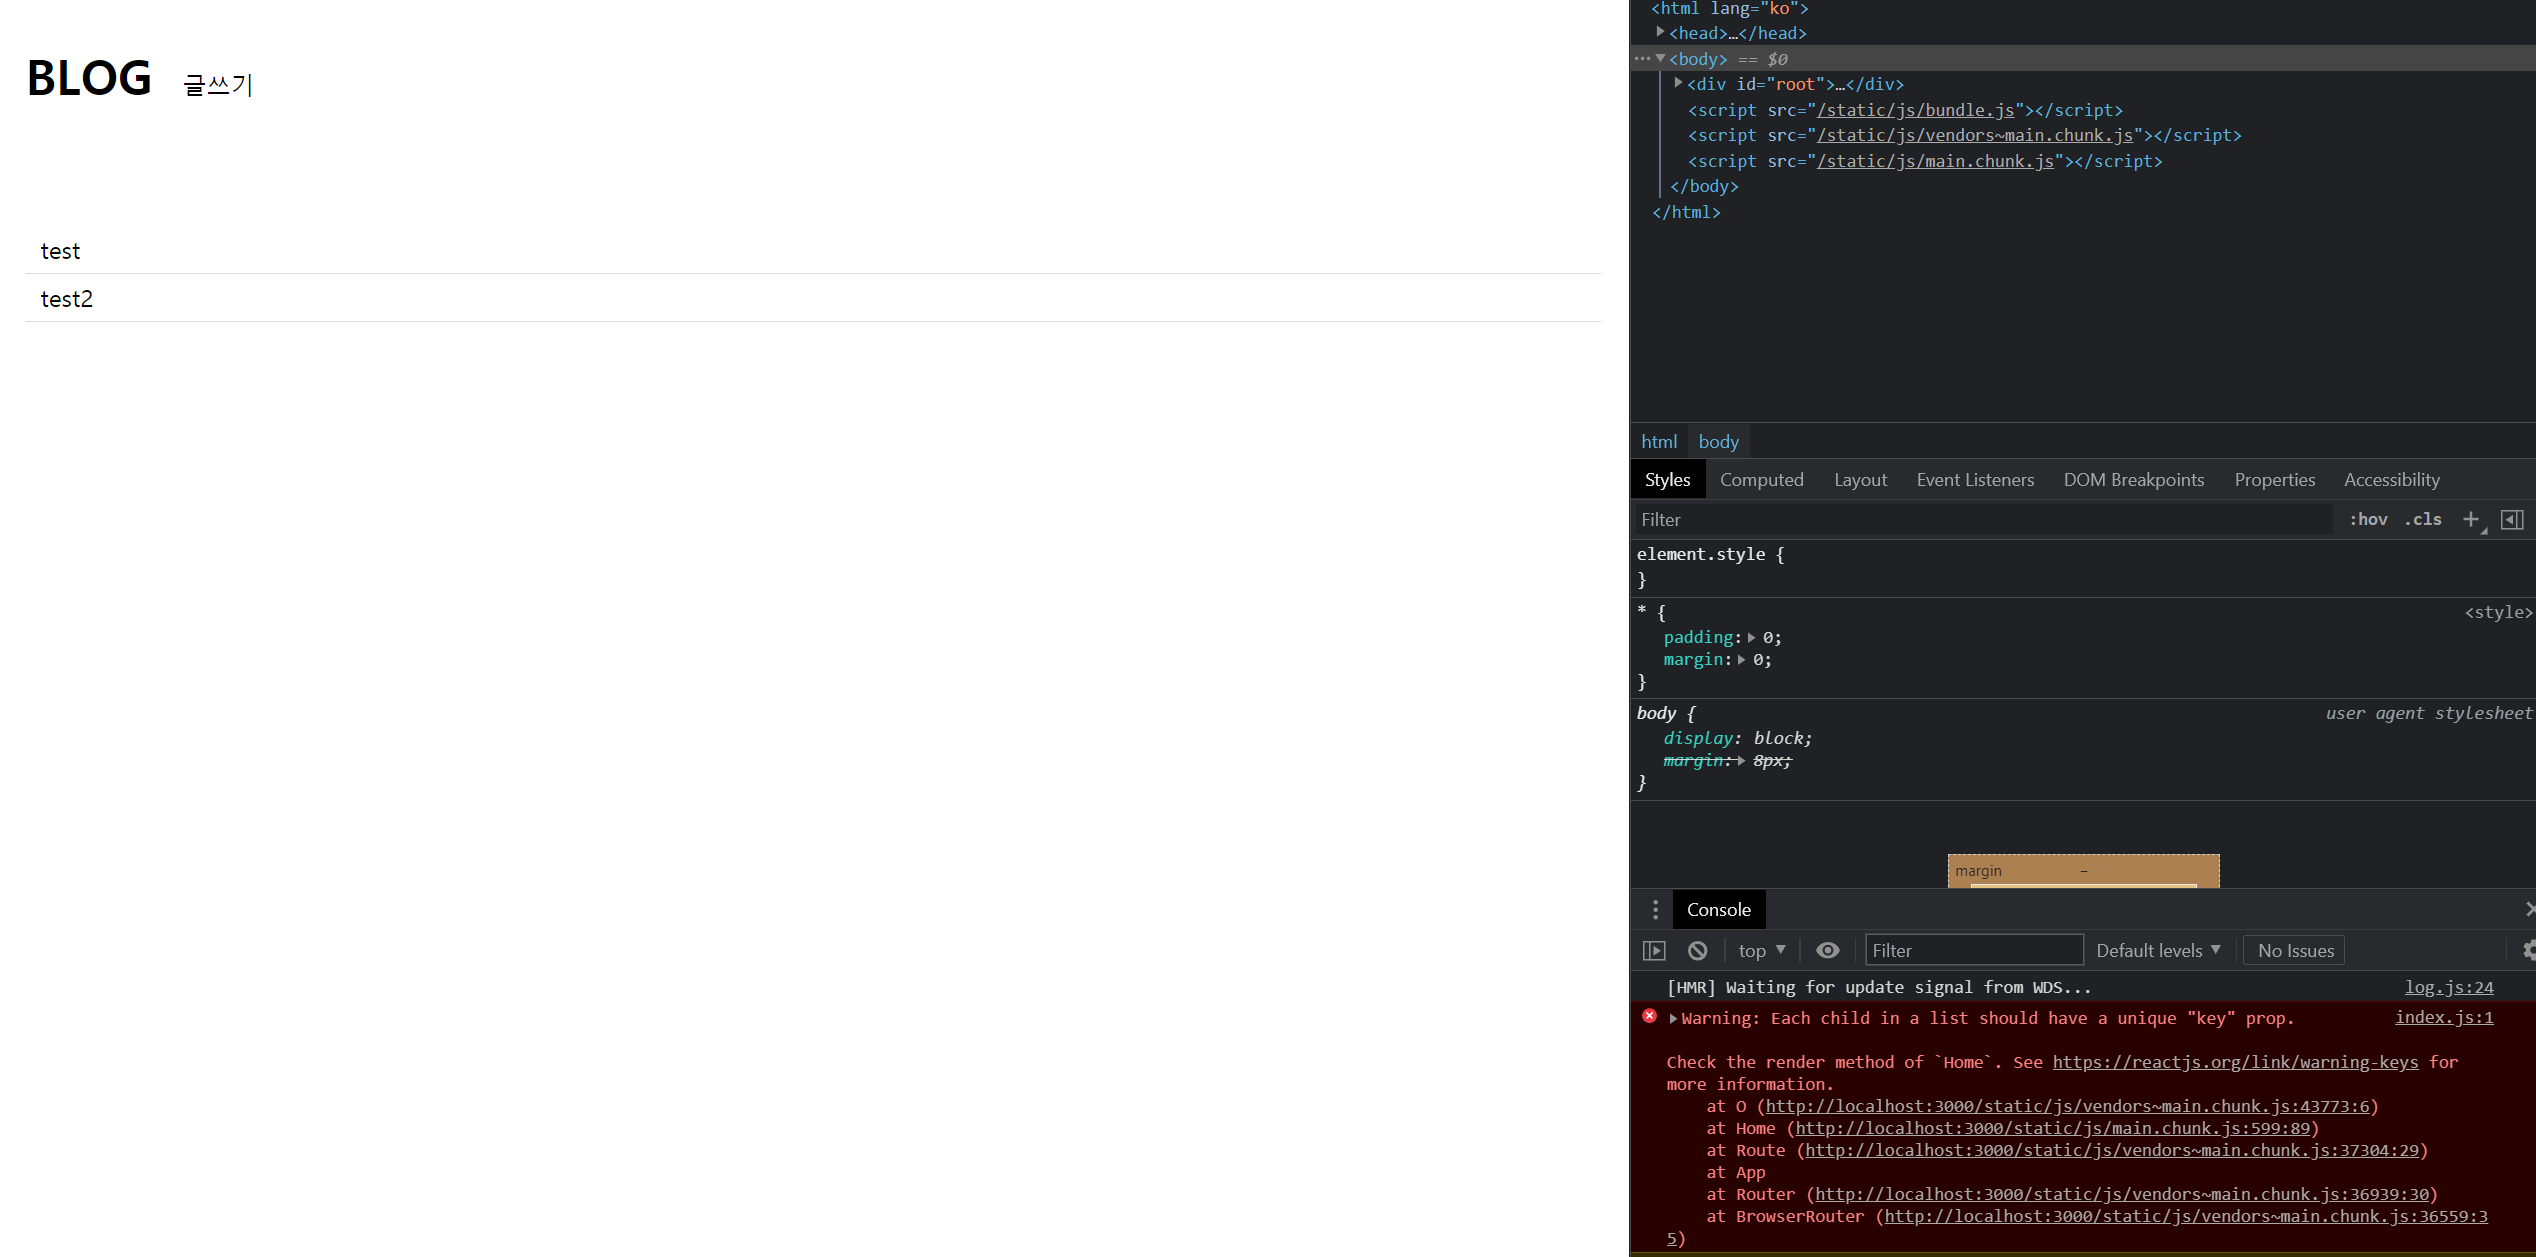Expand the padding shorthand property
Screen dimensions: 2536x1257
click(x=1751, y=638)
